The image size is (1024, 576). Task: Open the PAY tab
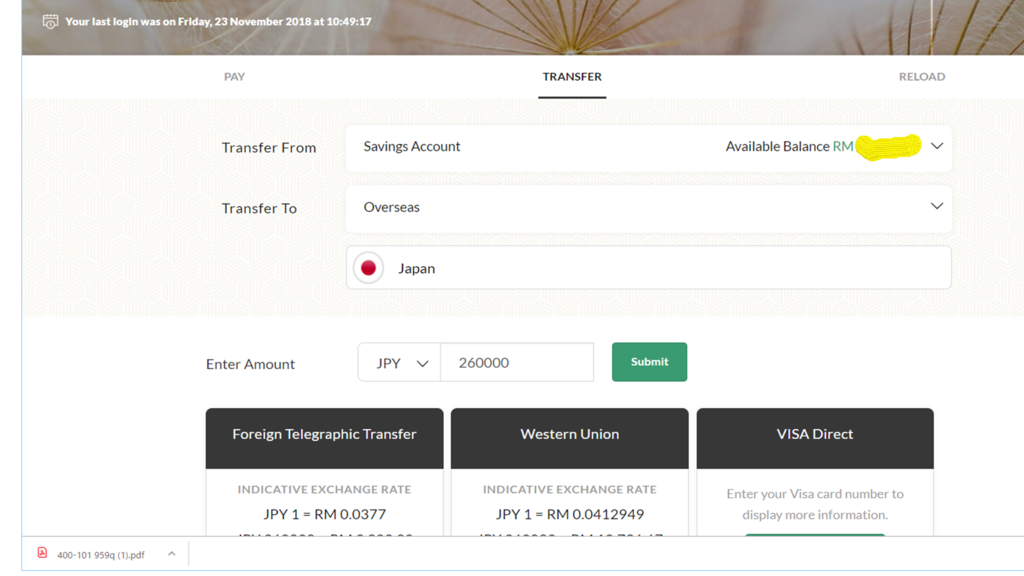234,76
